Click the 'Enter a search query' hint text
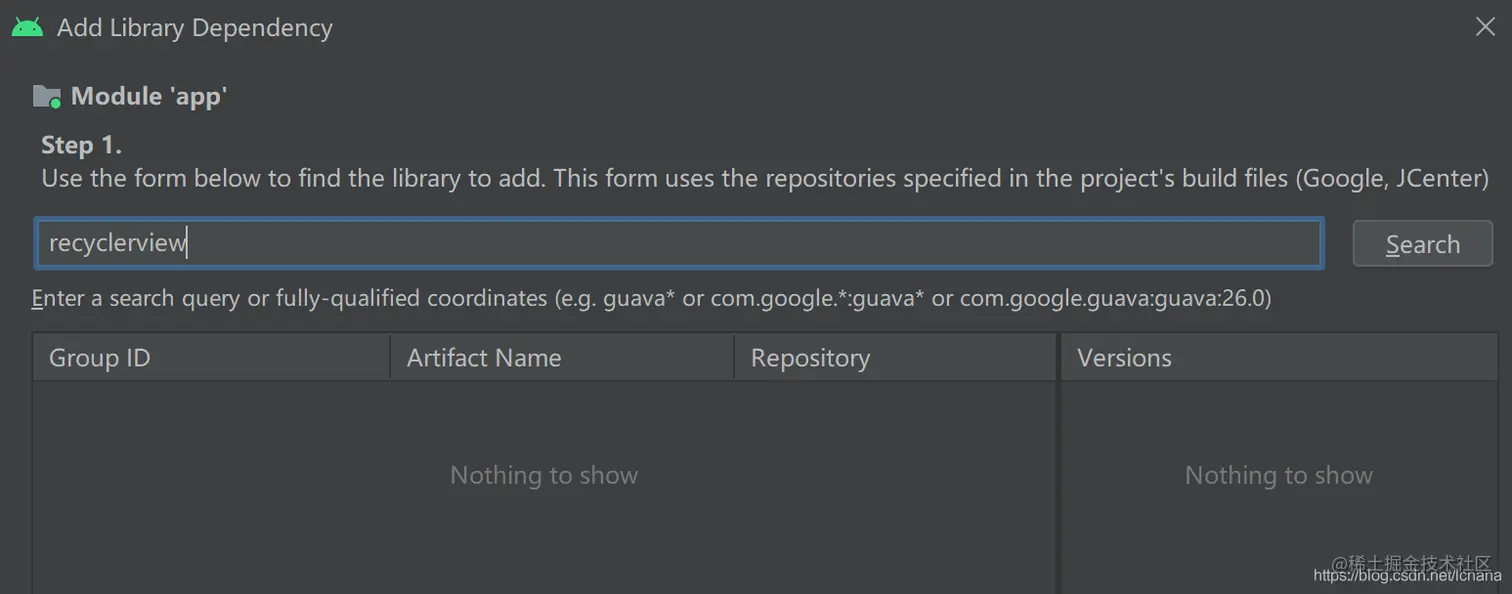Screen dimensions: 1512x594 651,298
